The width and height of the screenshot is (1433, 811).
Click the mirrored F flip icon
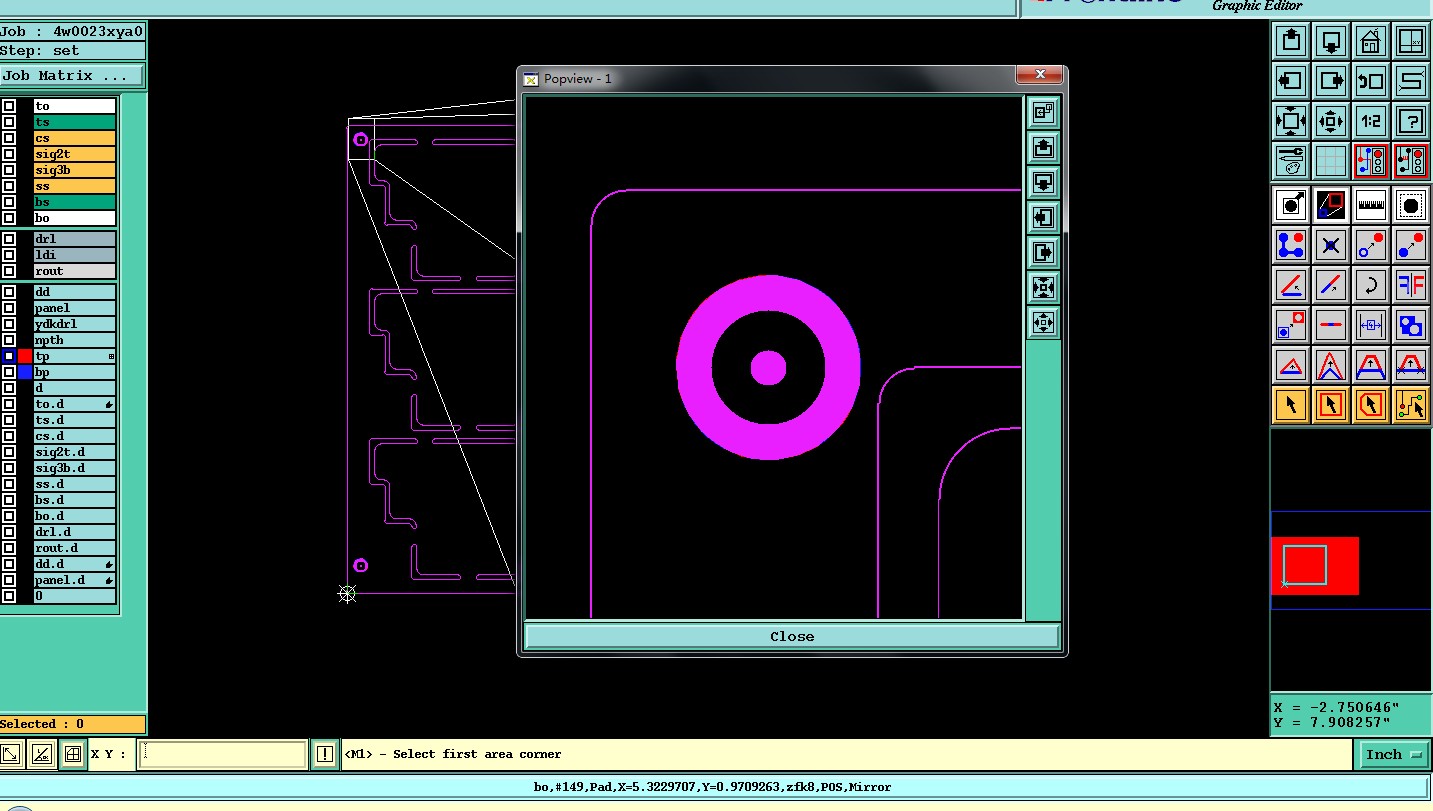click(1411, 285)
